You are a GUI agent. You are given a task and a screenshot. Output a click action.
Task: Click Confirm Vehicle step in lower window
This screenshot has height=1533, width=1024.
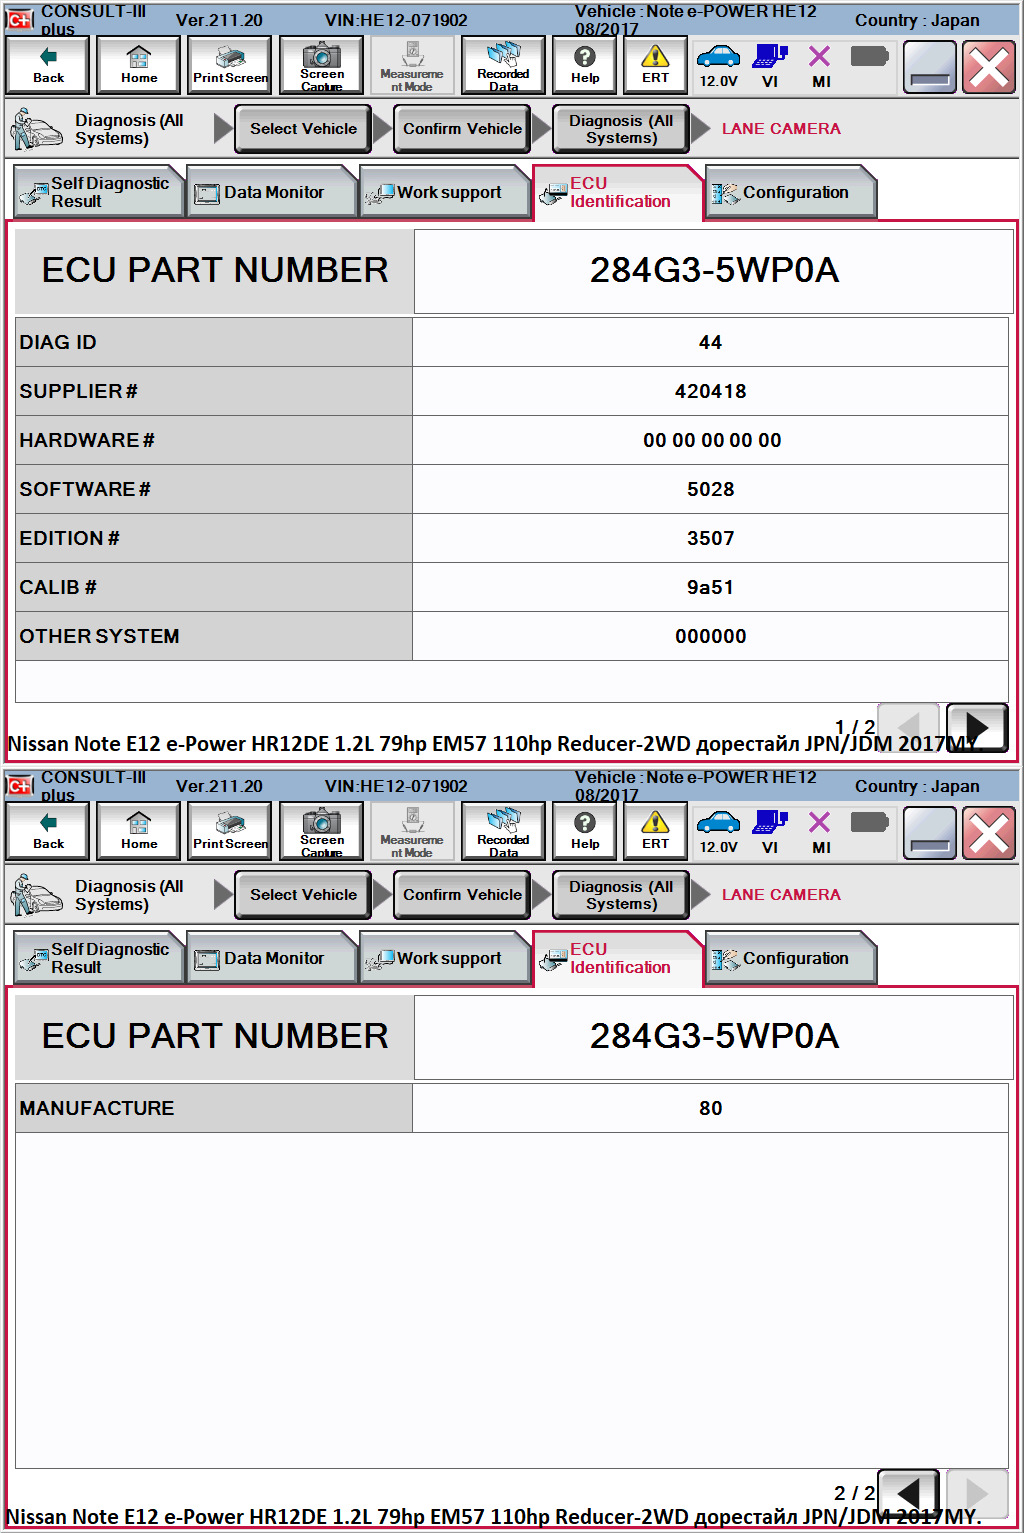point(462,895)
